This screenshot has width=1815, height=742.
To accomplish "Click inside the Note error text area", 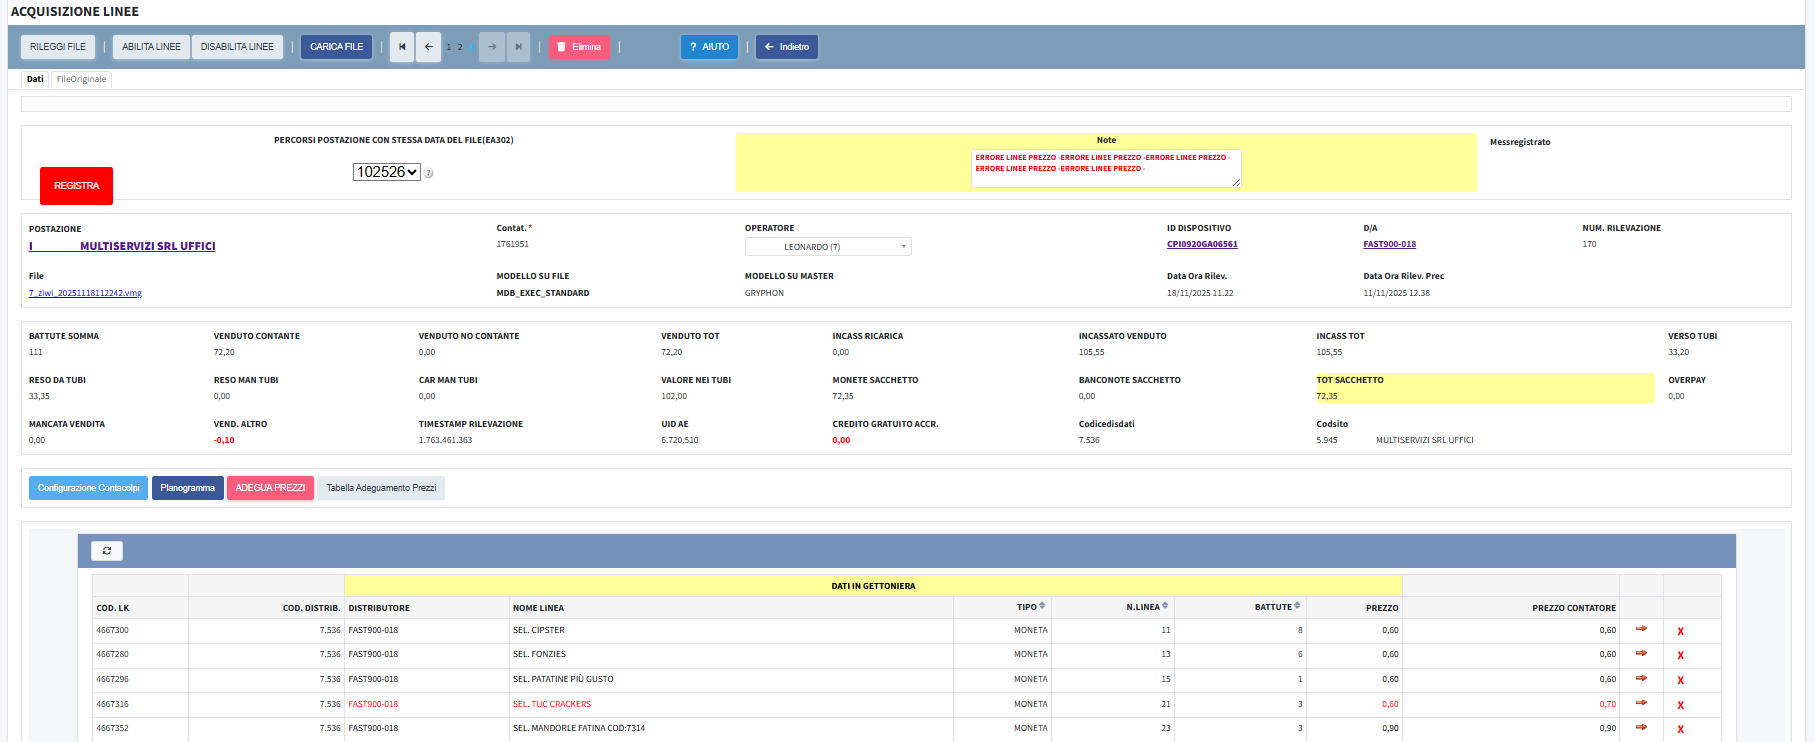I will 1106,168.
